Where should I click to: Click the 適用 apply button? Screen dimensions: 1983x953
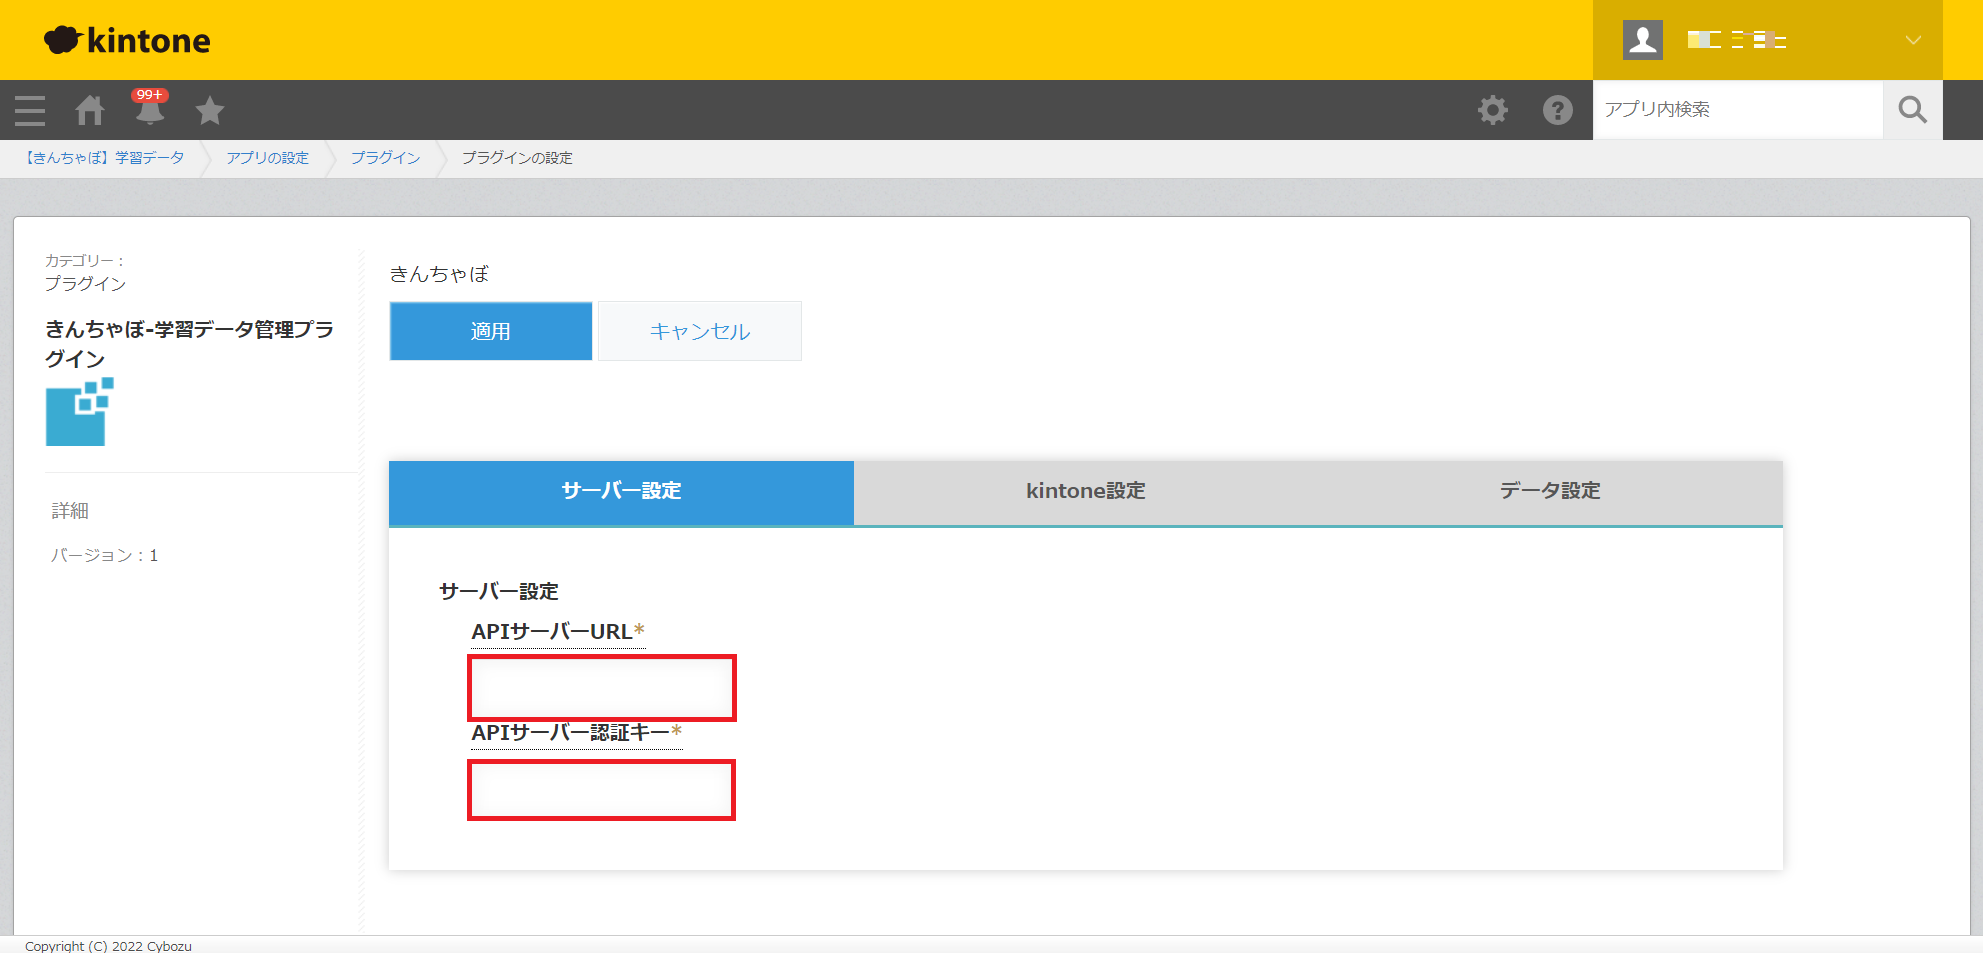[491, 331]
